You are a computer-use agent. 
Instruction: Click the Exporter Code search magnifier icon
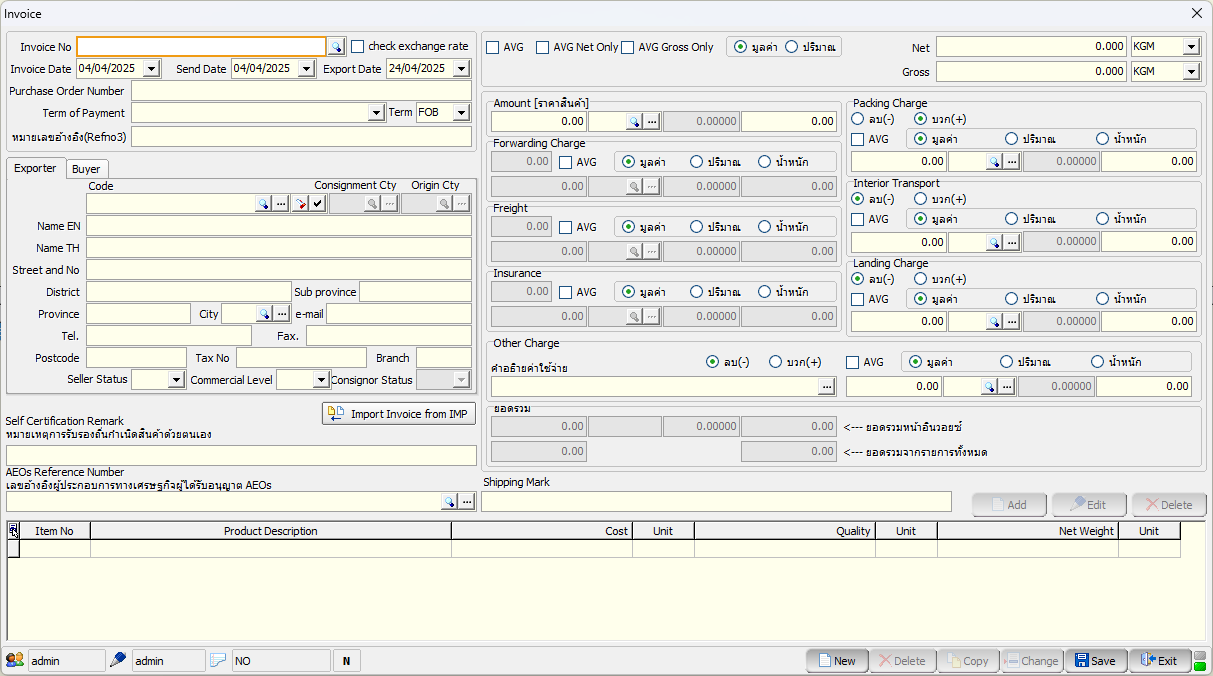(x=263, y=204)
